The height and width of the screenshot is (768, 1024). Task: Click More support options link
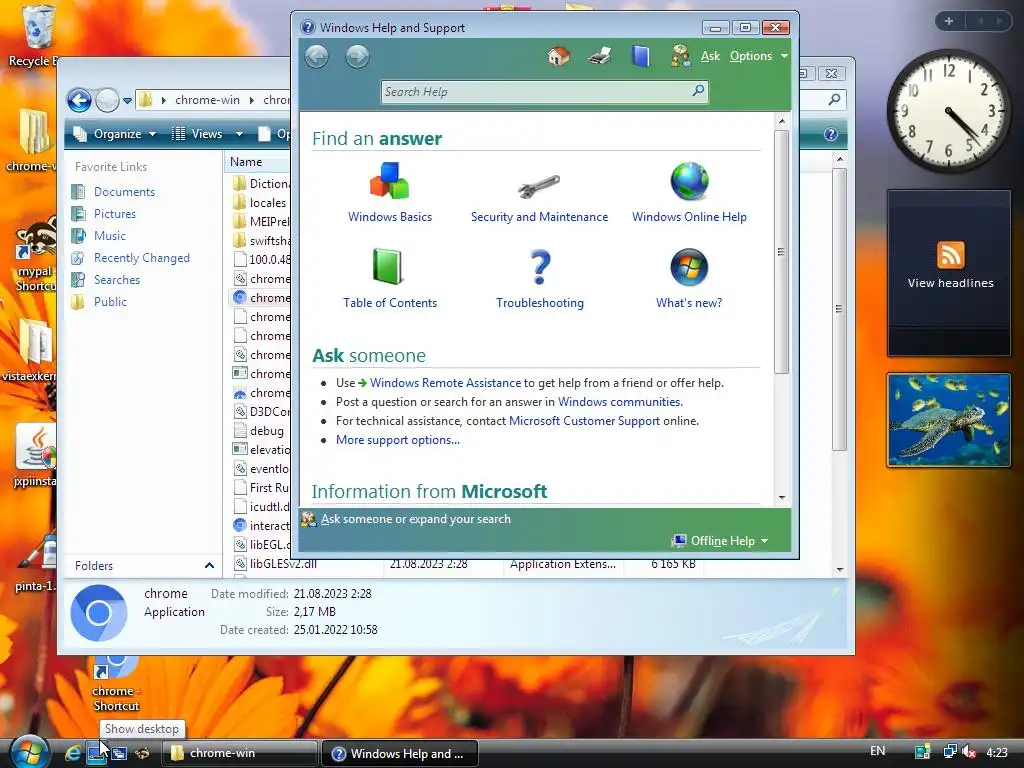[x=398, y=440]
